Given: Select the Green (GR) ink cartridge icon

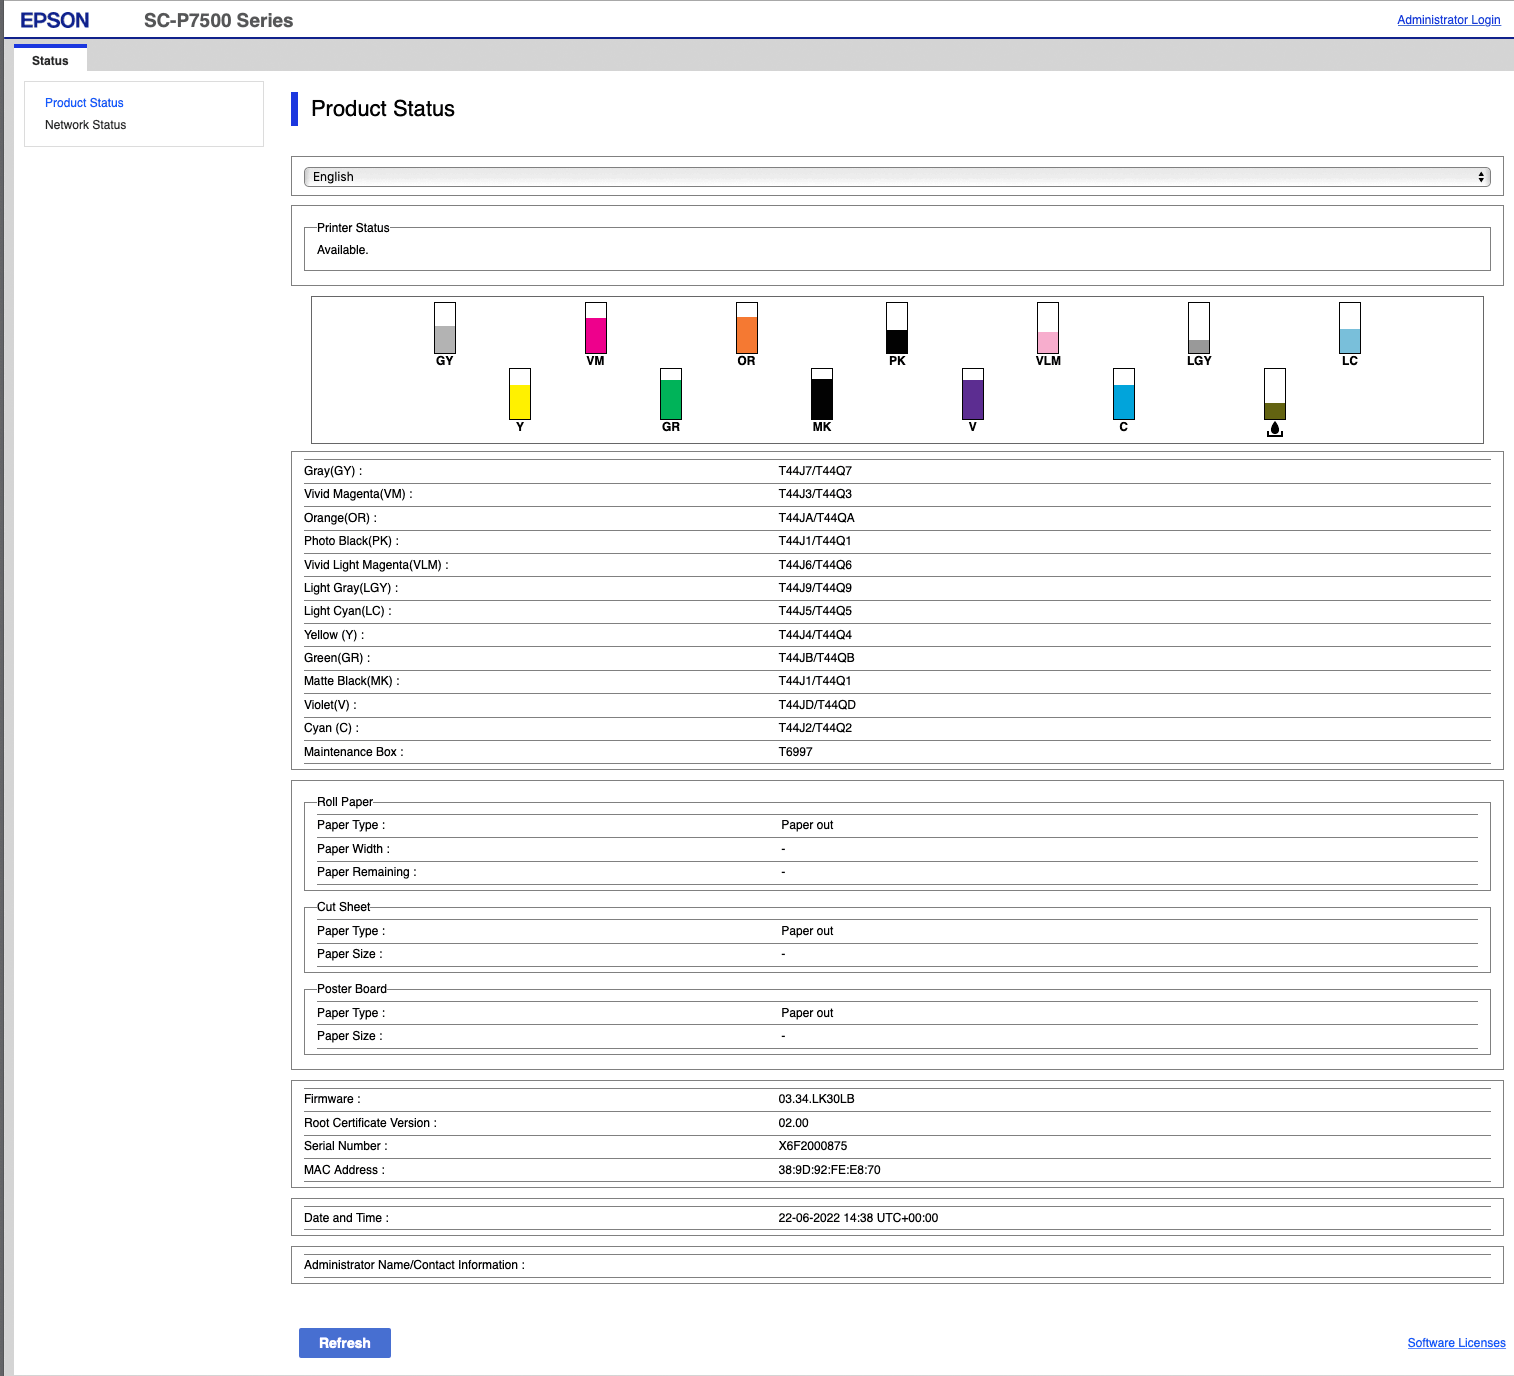Looking at the screenshot, I should click(x=671, y=394).
